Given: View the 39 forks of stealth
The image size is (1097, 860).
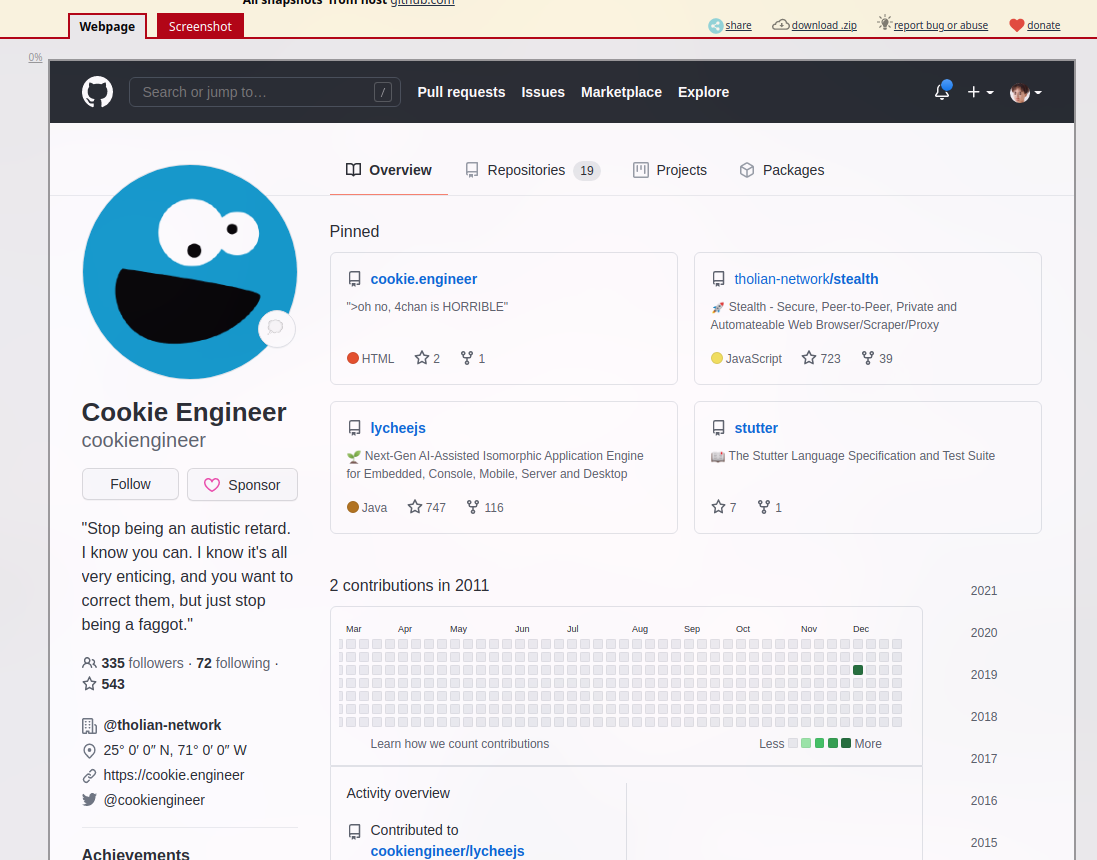Looking at the screenshot, I should point(877,358).
